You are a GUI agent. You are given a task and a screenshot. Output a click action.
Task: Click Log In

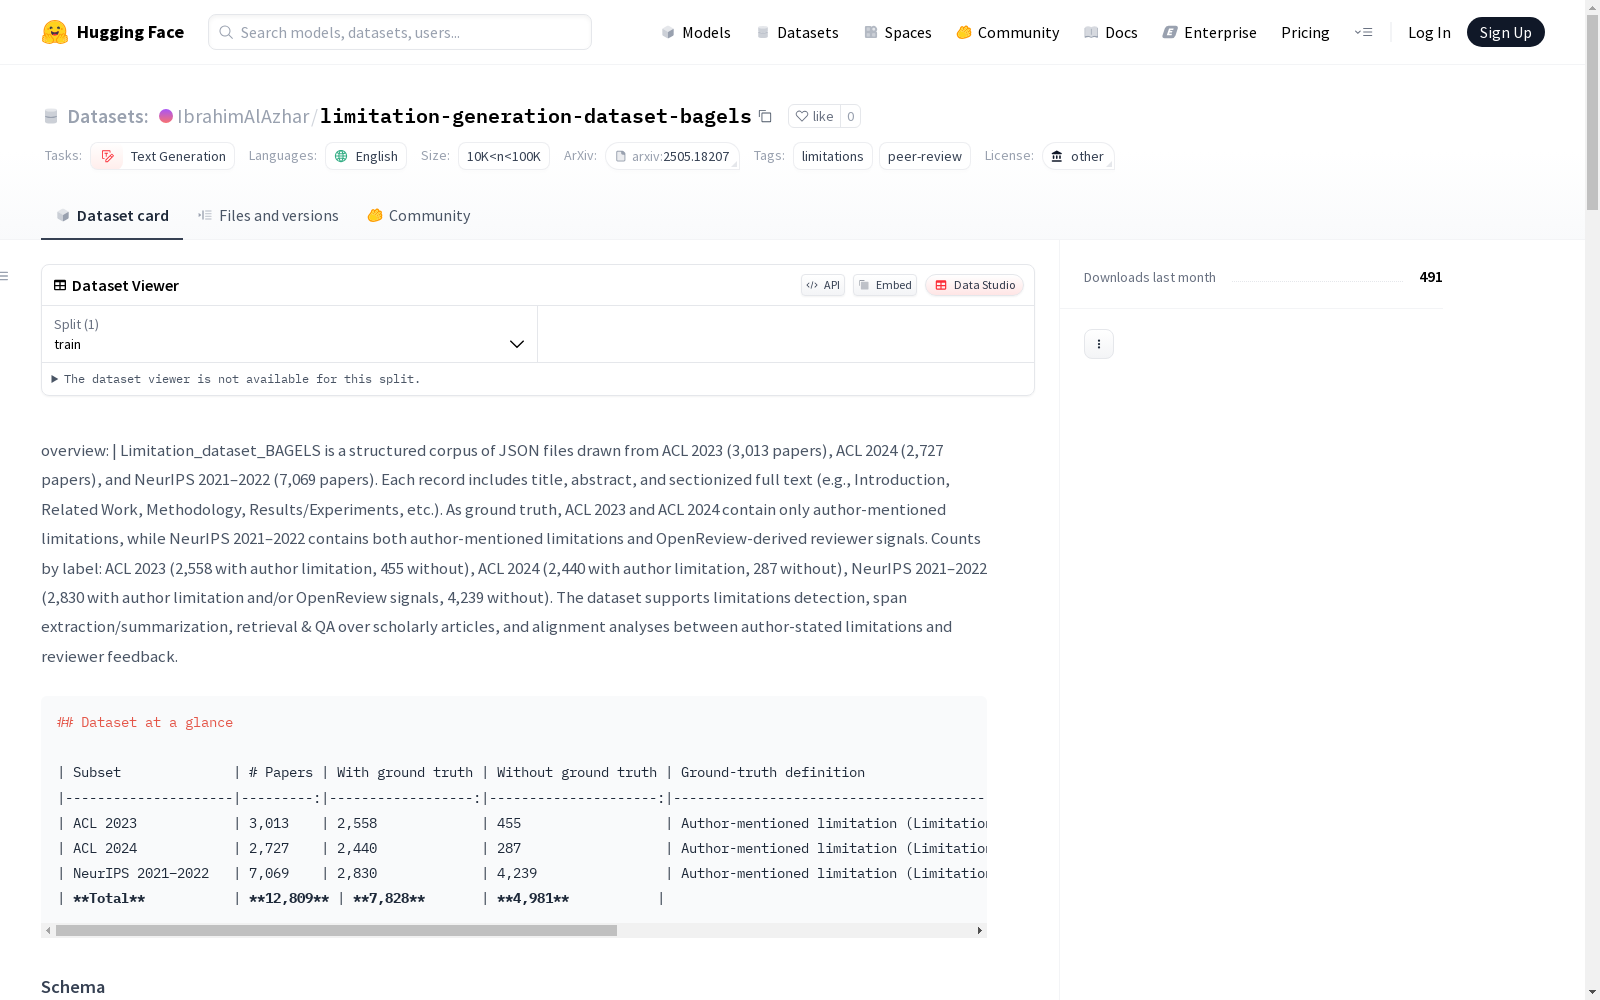pos(1429,32)
